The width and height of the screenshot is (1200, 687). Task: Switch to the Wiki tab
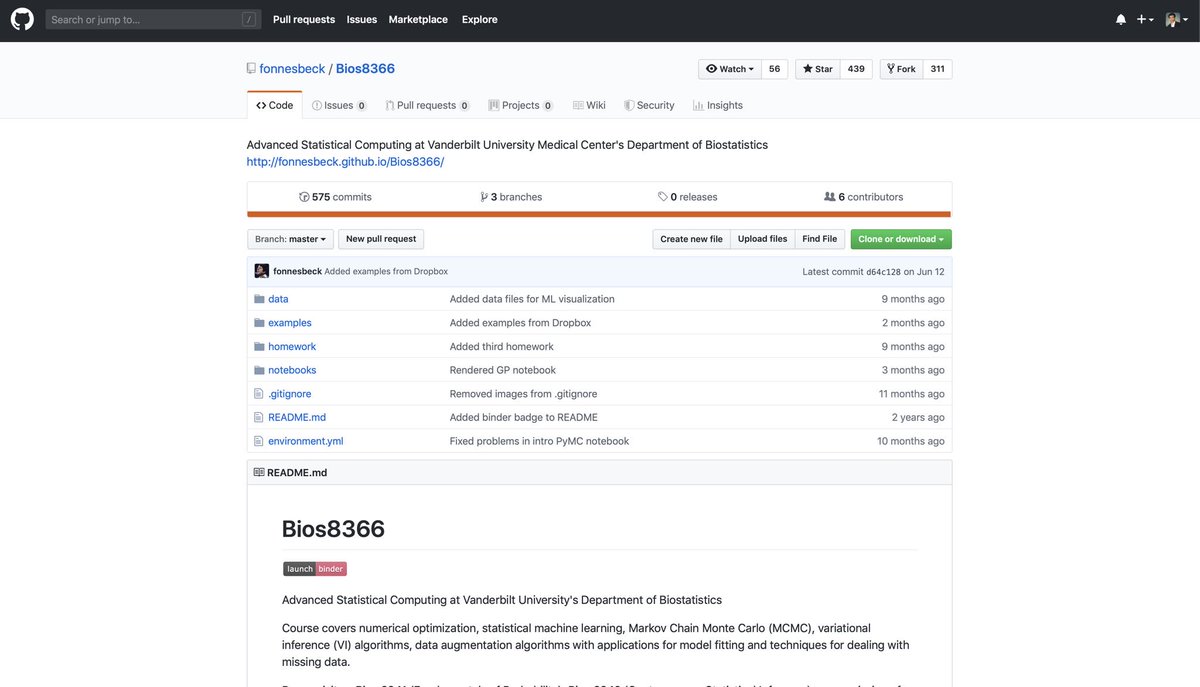pyautogui.click(x=589, y=105)
